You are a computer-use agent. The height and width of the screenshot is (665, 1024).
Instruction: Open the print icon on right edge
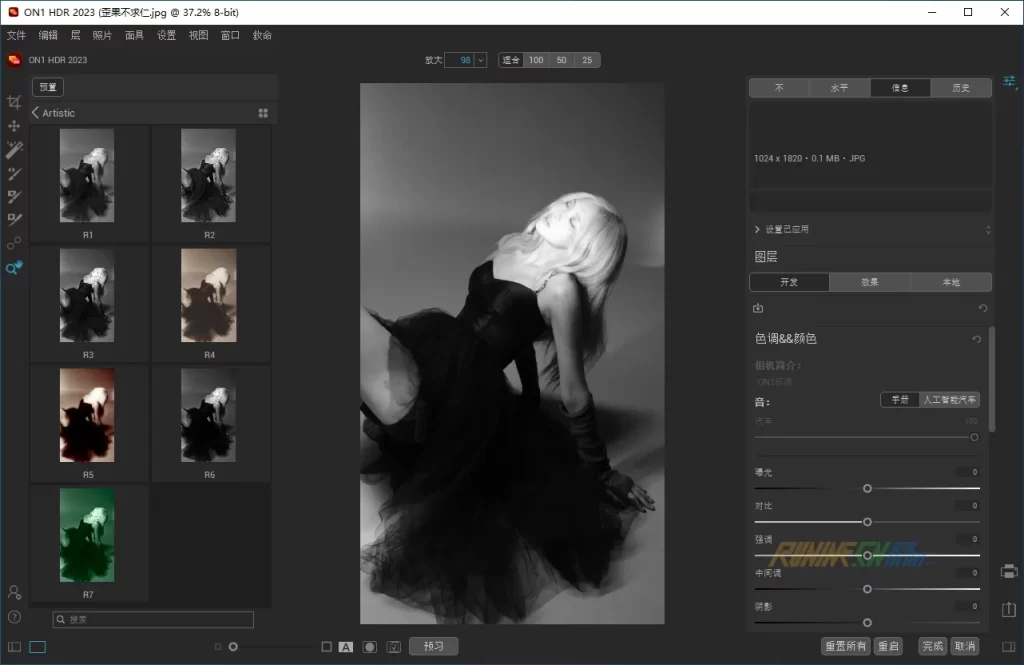(x=1009, y=571)
